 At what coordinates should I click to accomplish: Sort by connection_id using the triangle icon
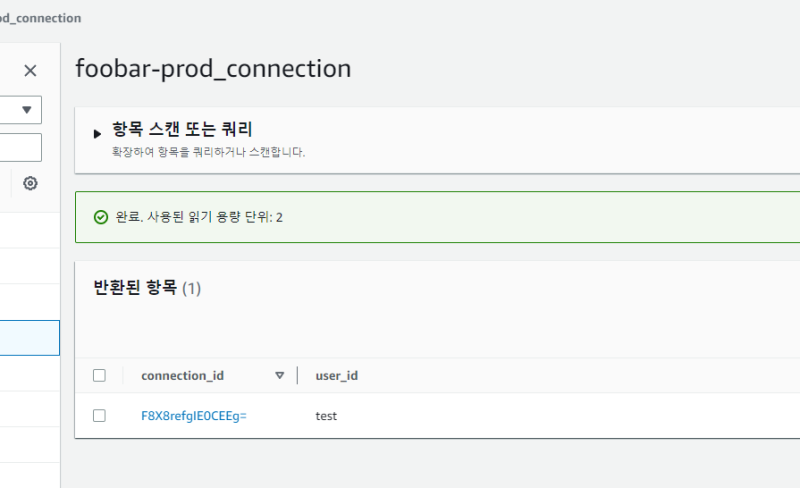[x=280, y=376]
